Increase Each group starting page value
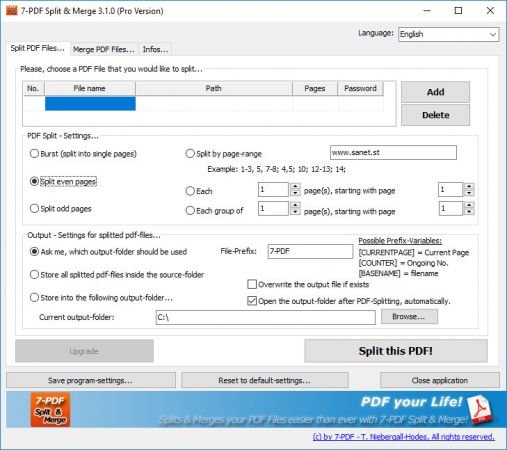Image resolution: width=507 pixels, height=450 pixels. [469, 205]
